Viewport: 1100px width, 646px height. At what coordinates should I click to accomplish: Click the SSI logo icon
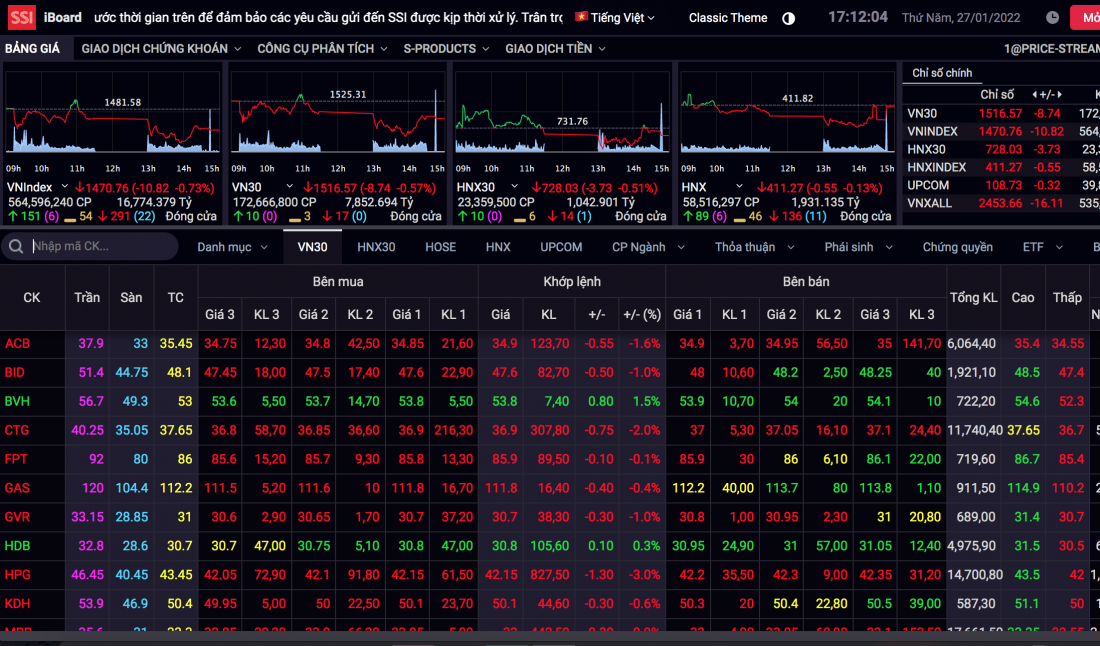click(21, 17)
